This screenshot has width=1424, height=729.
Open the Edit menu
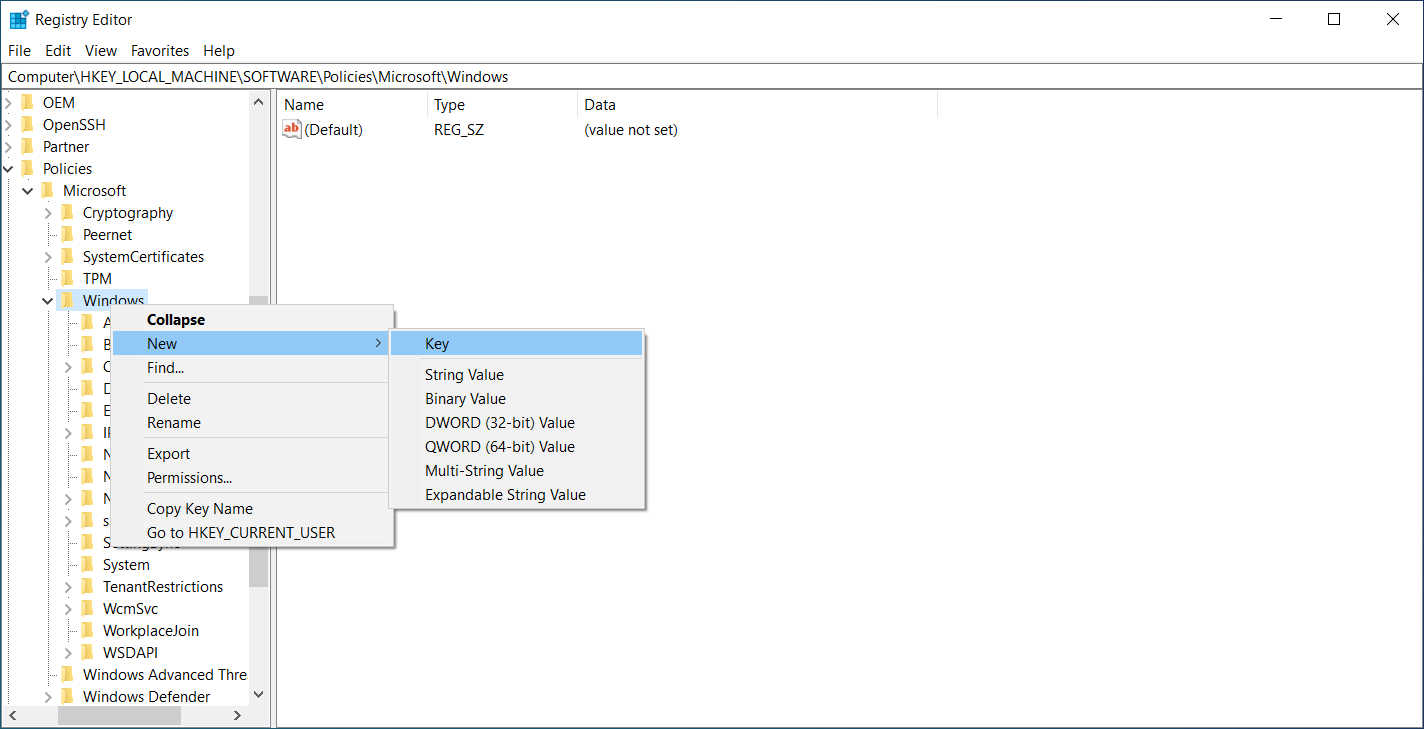tap(58, 50)
